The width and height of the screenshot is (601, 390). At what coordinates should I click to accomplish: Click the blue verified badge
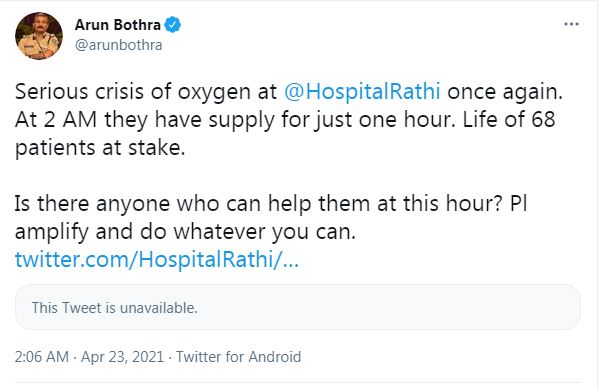point(172,25)
